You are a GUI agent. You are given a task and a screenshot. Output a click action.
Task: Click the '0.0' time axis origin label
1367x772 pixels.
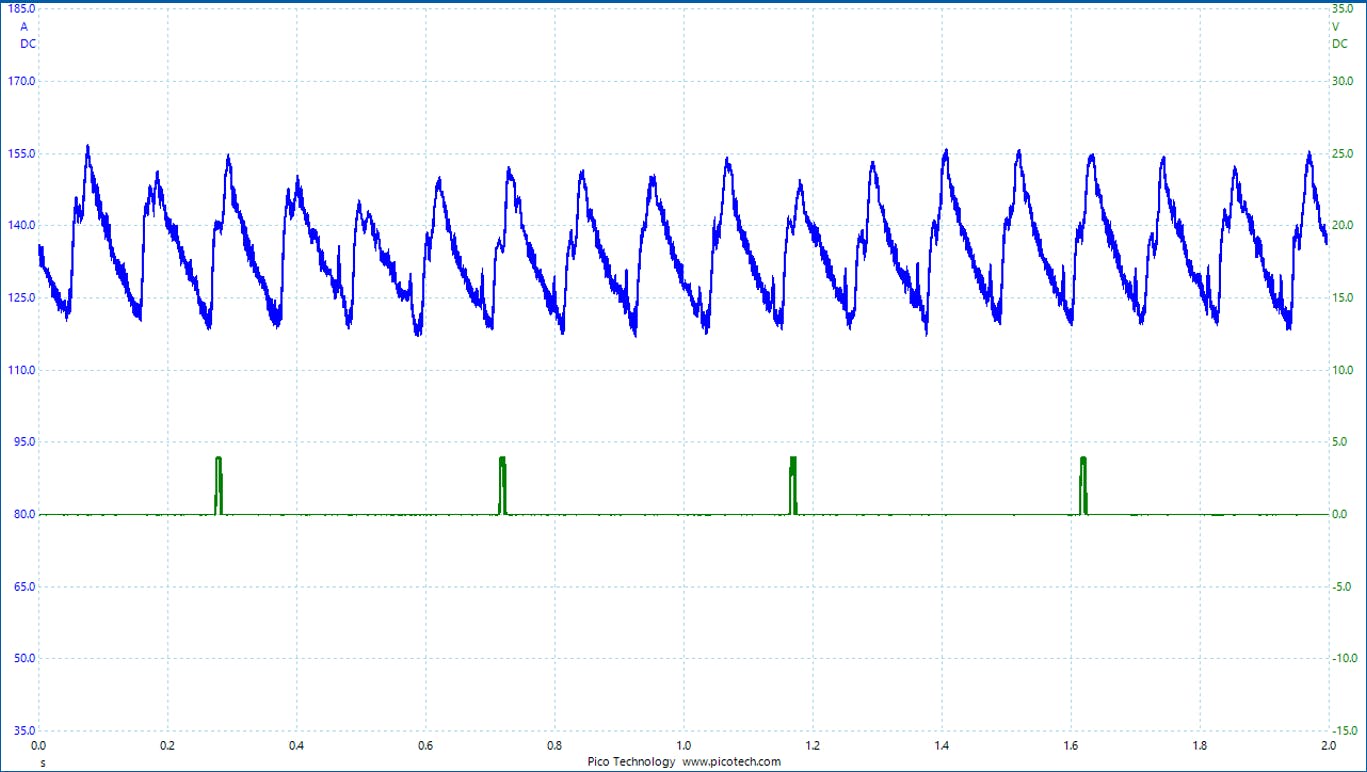pyautogui.click(x=39, y=745)
